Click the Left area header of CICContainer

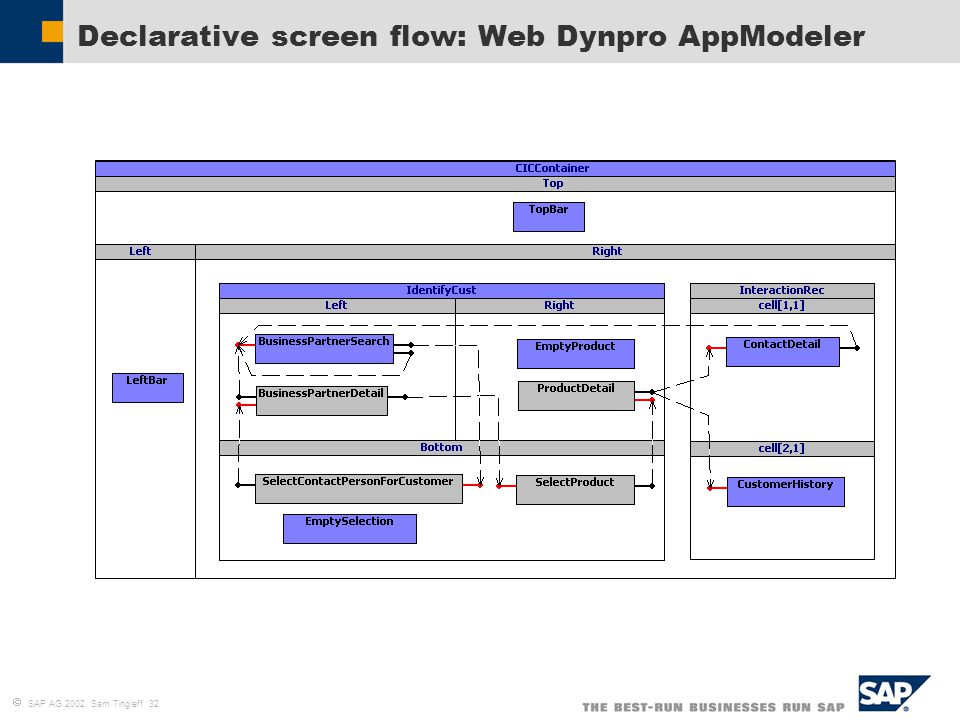[145, 252]
